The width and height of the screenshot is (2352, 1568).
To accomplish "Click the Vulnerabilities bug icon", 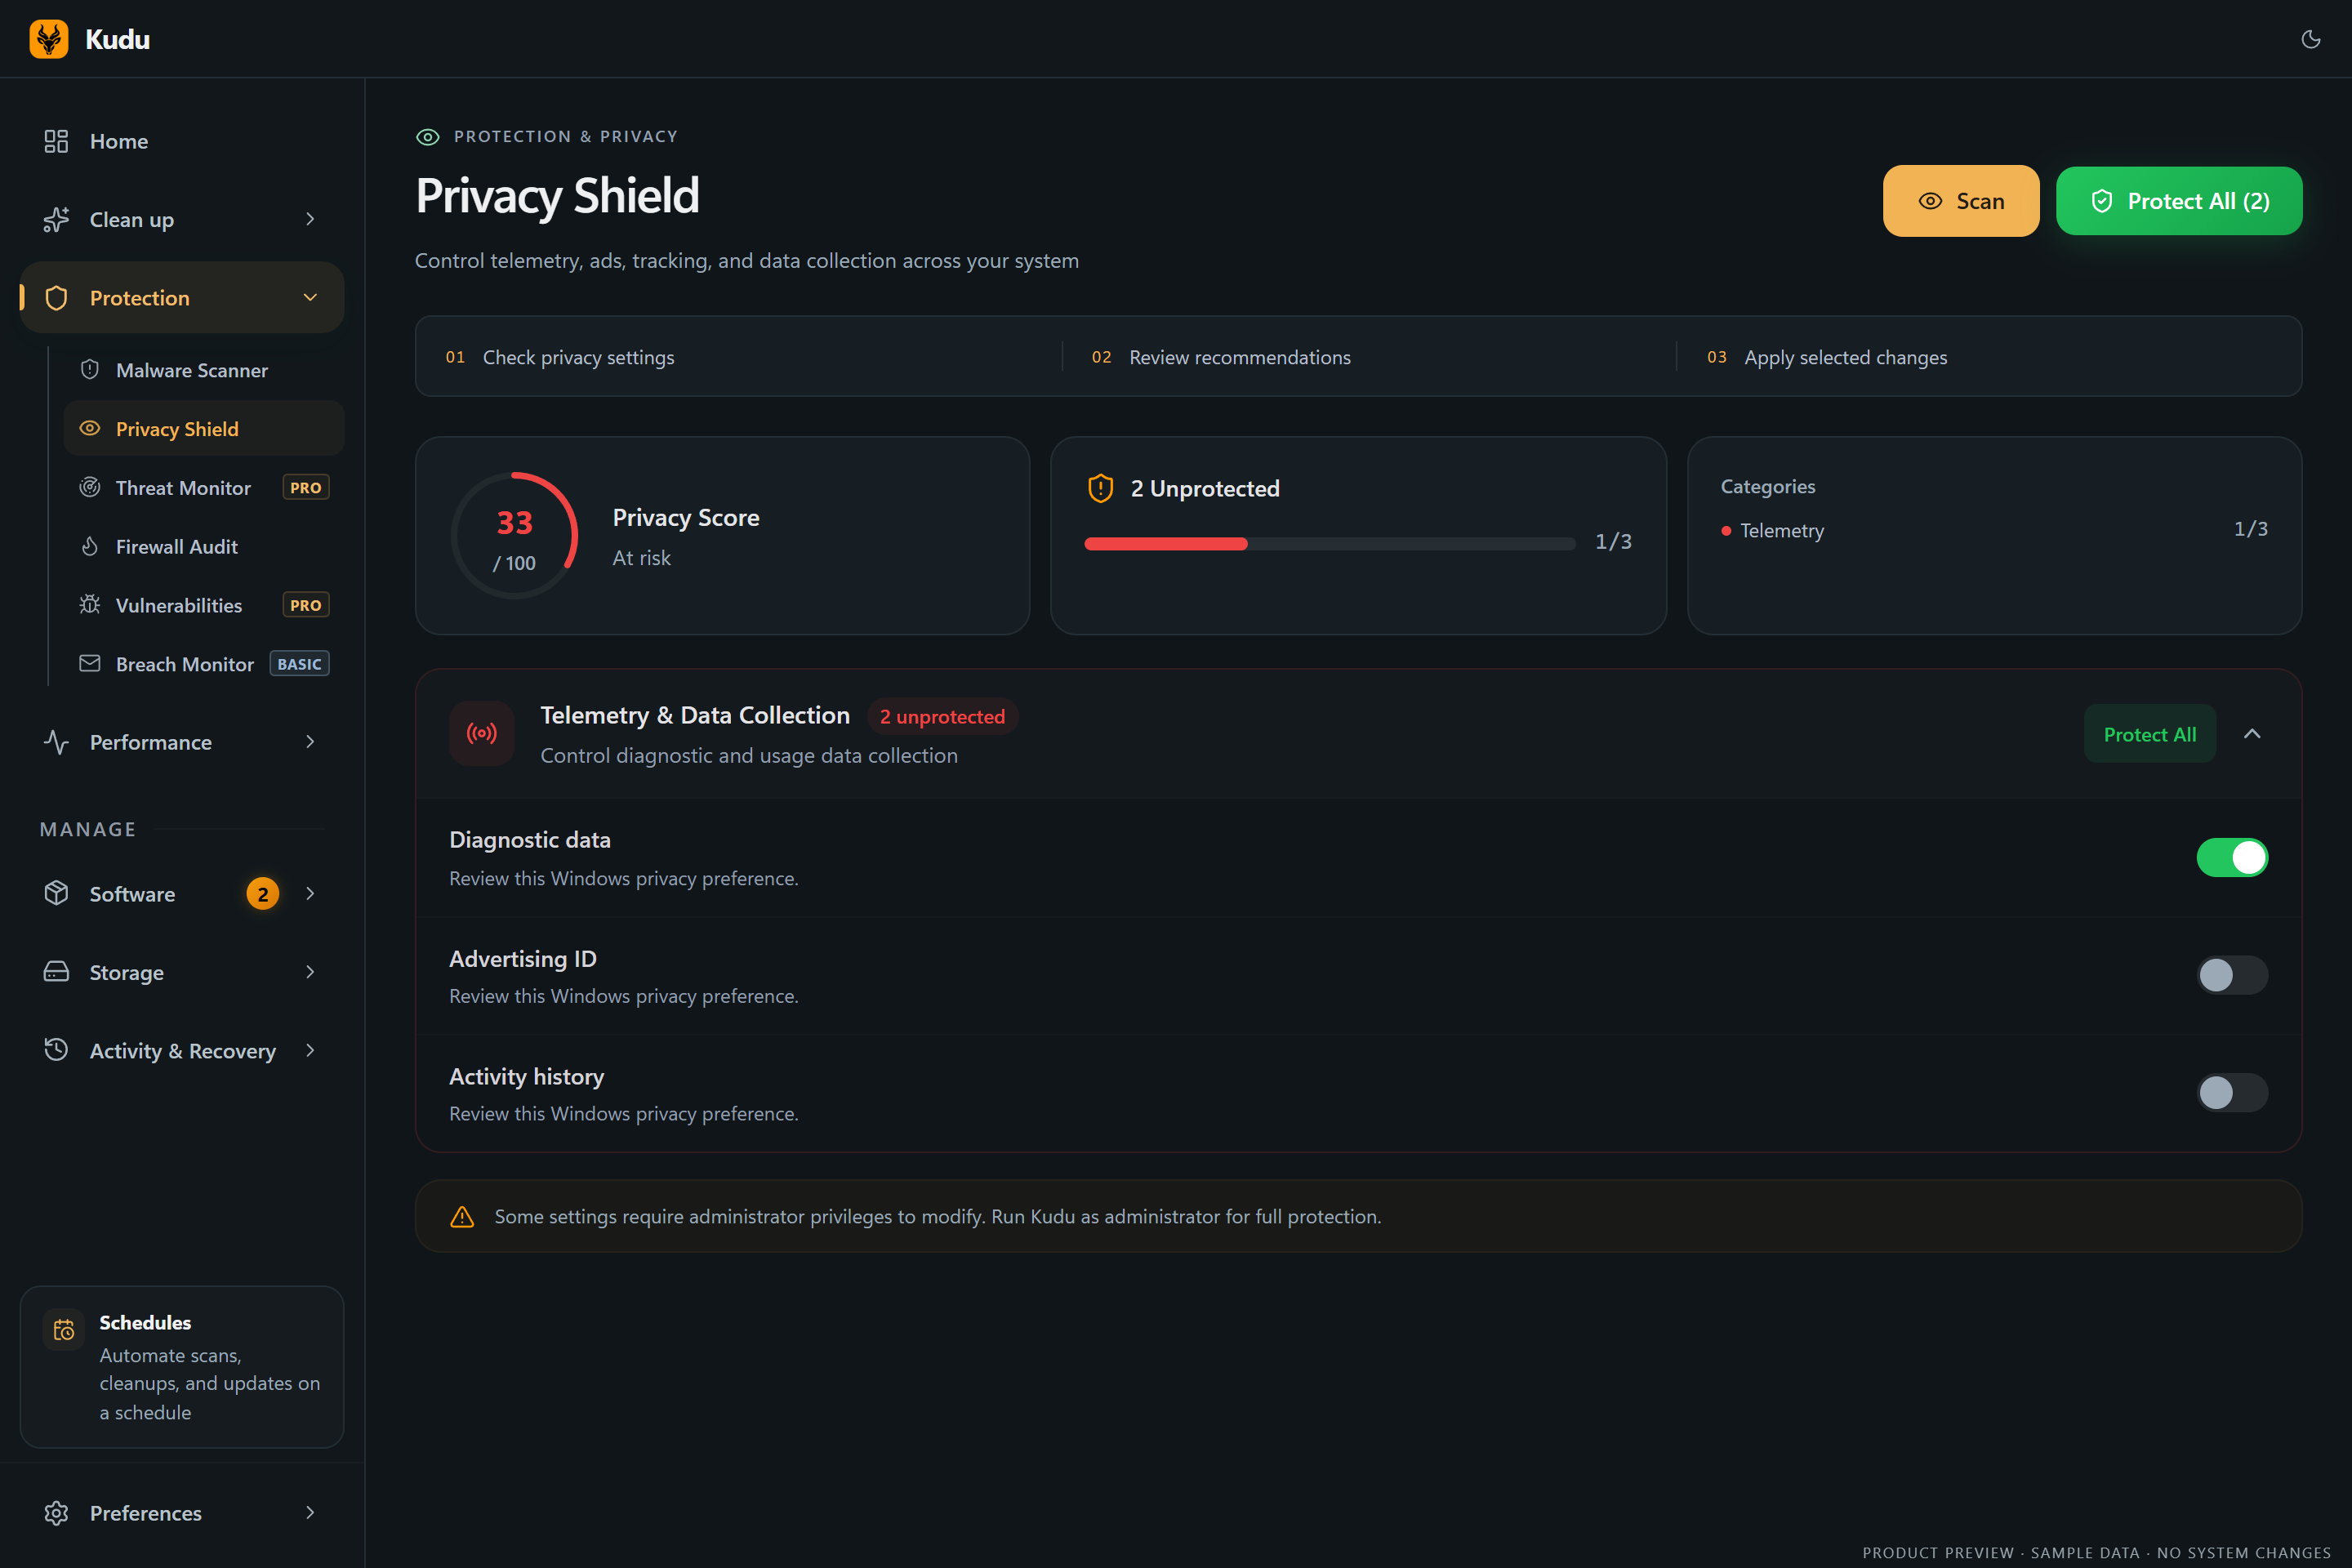I will [x=90, y=605].
